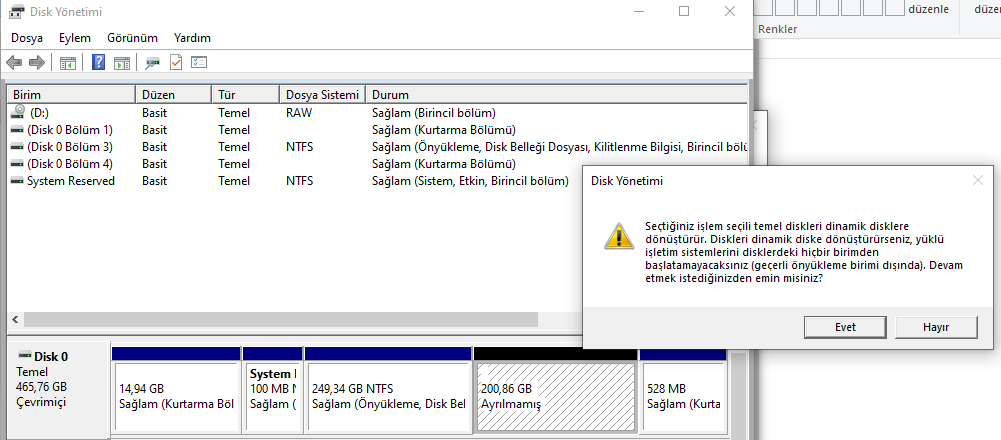Select the (D:) volume row

377,113
